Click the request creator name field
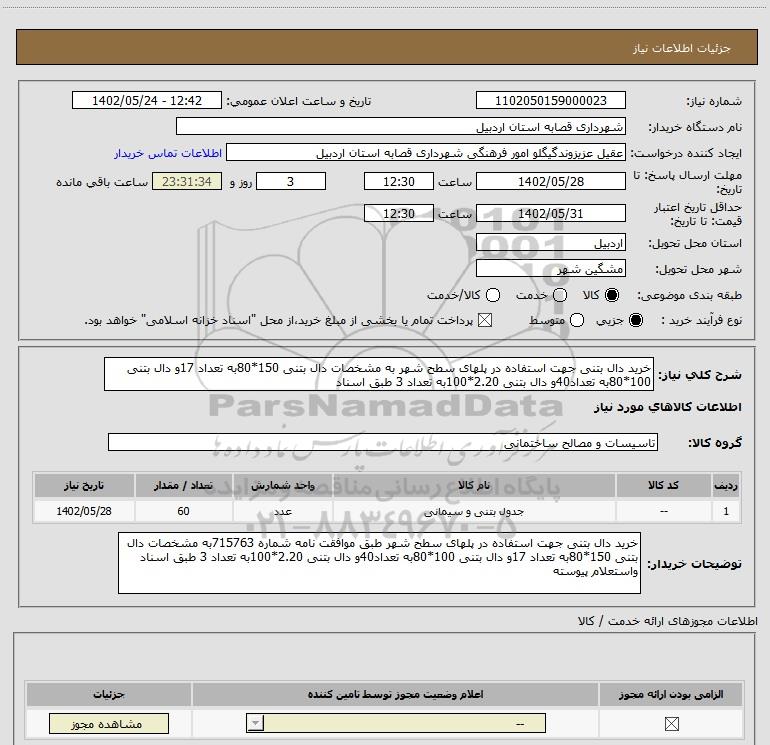This screenshot has height=745, width=770. [426, 152]
